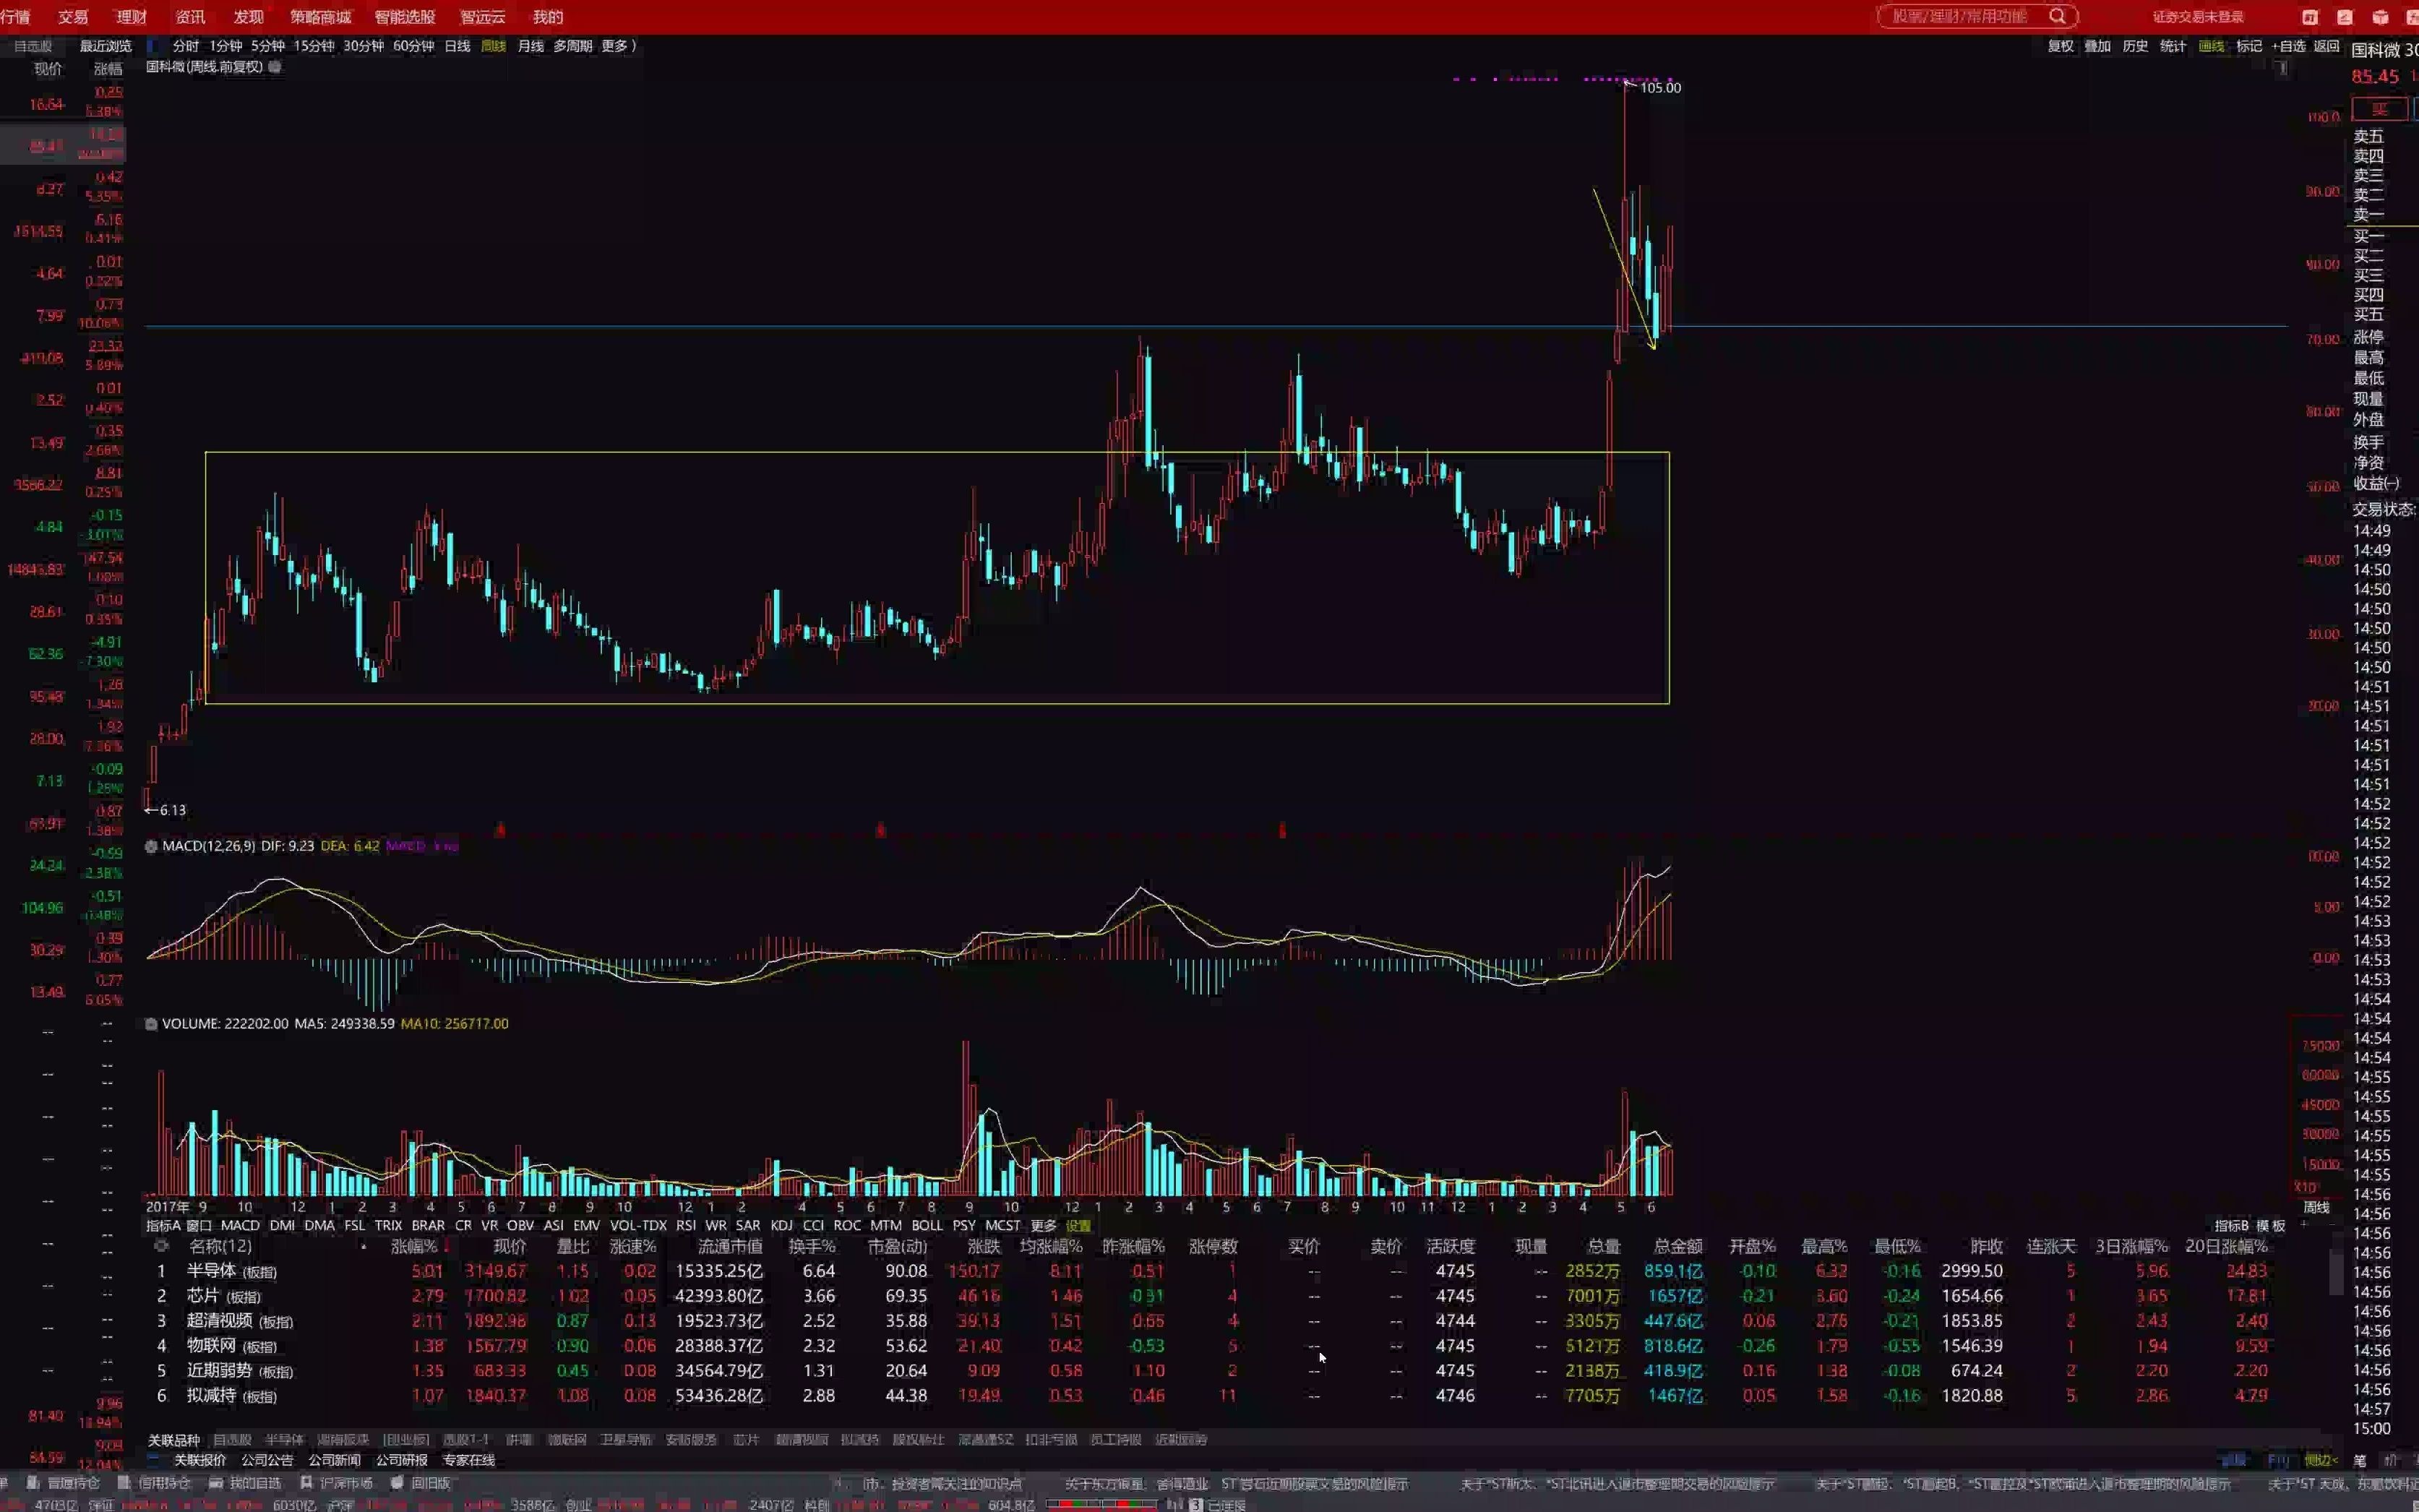Viewport: 2419px width, 1512px height.
Task: Switch chart to 月线 period
Action: point(530,46)
